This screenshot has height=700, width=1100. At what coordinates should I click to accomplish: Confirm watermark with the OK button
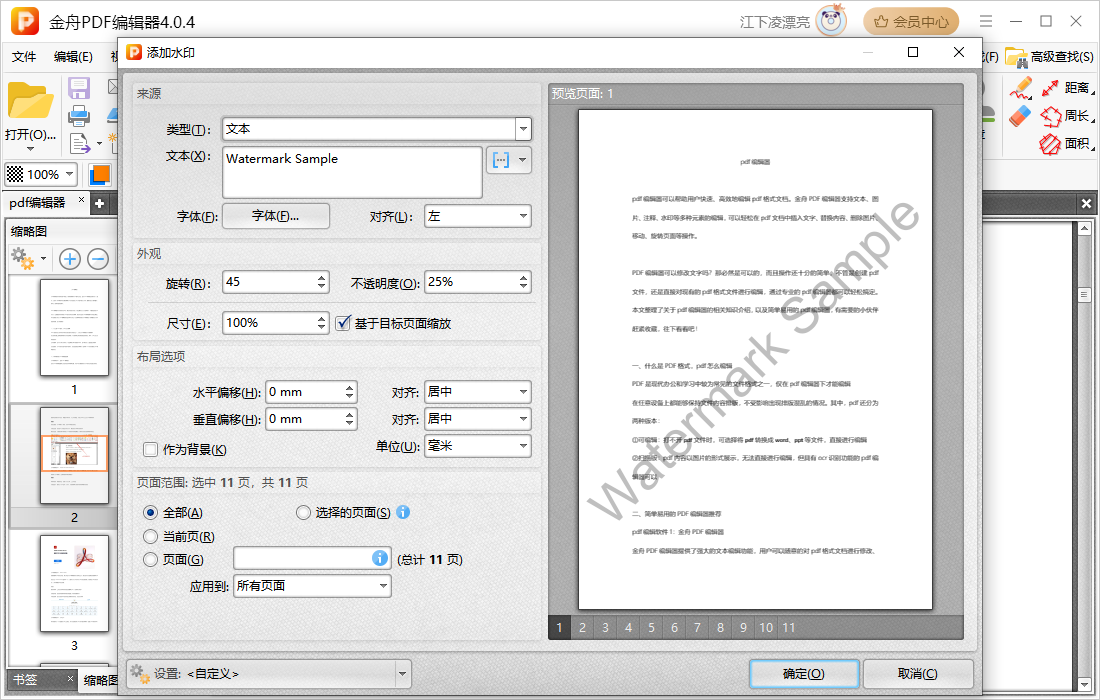point(804,673)
